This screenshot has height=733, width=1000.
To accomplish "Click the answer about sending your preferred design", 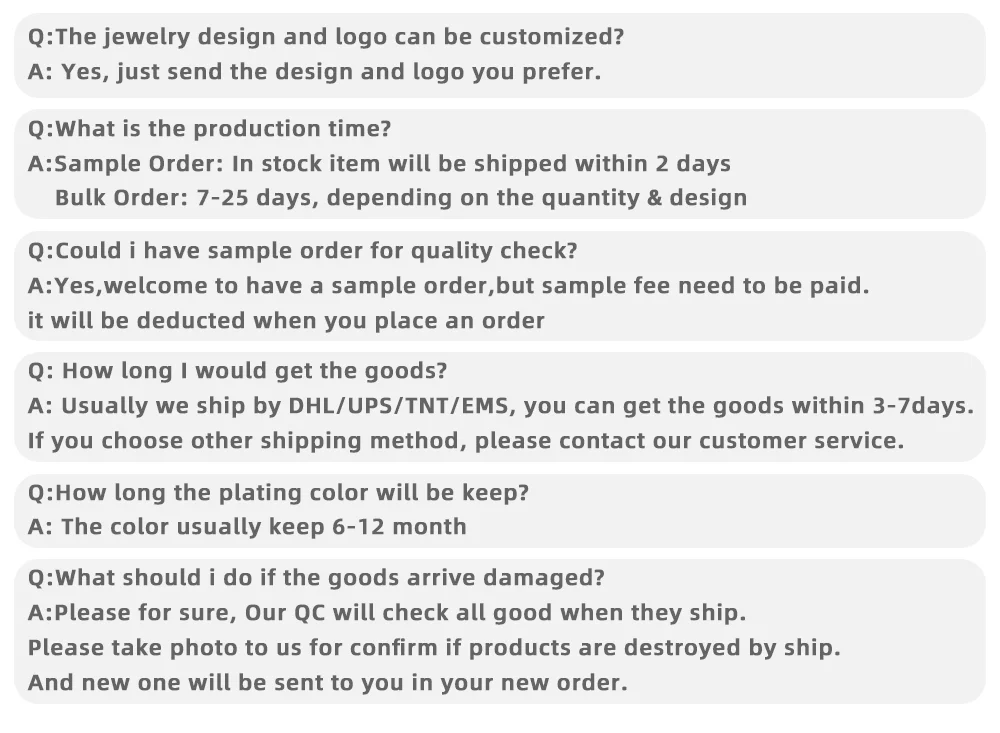I will pos(314,72).
